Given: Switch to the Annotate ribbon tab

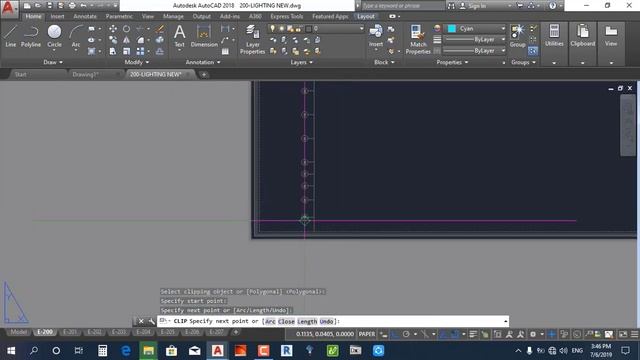Looking at the screenshot, I should (x=85, y=16).
